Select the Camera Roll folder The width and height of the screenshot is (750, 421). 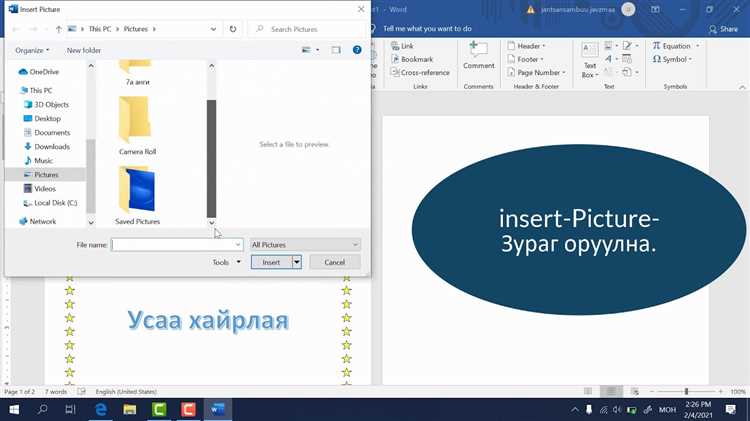(x=137, y=125)
